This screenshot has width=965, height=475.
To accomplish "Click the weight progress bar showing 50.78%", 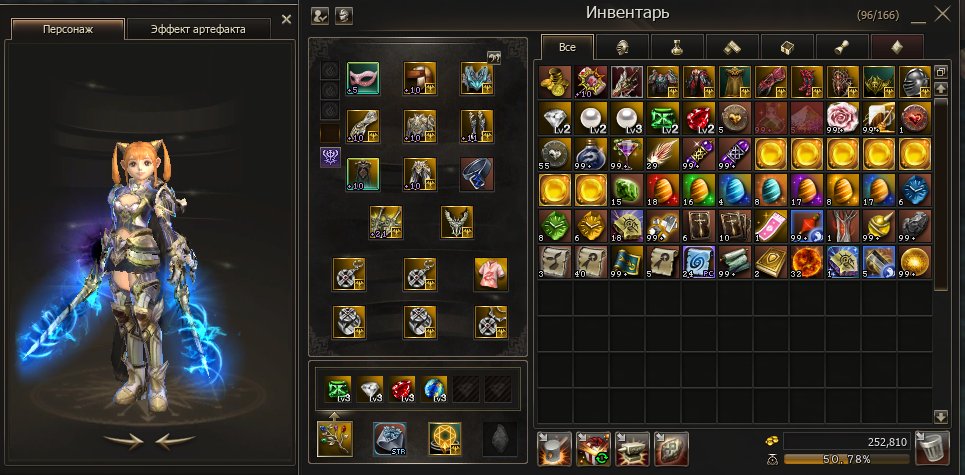I will [x=847, y=459].
